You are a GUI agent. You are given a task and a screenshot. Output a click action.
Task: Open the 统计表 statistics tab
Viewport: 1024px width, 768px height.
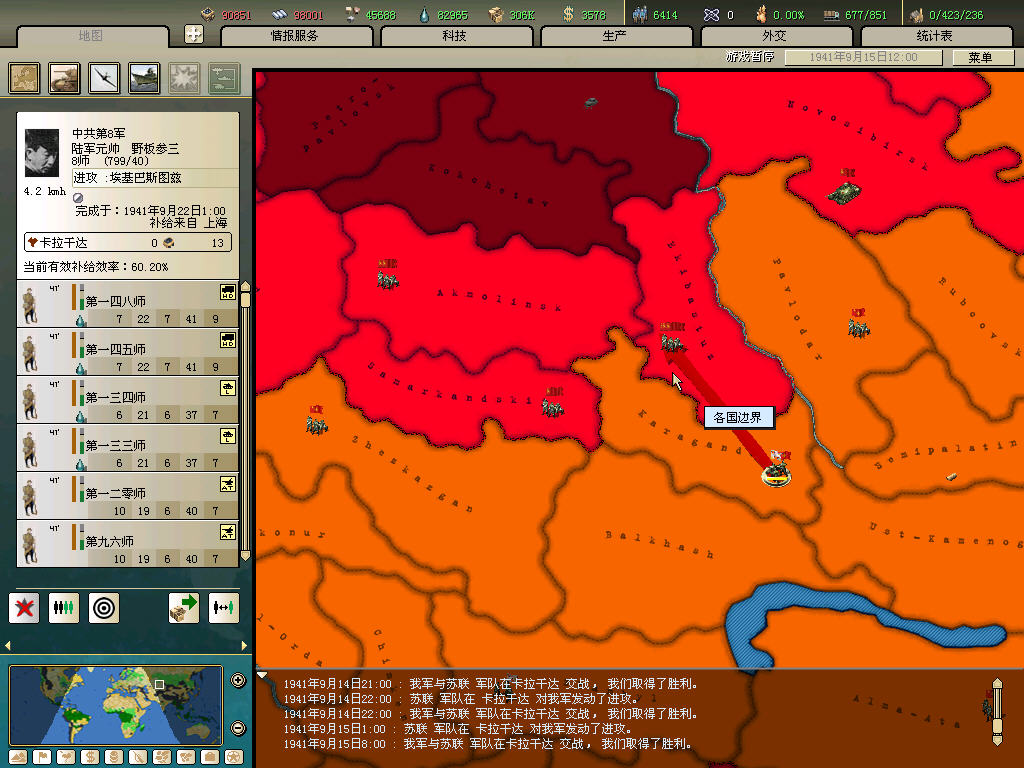point(935,36)
